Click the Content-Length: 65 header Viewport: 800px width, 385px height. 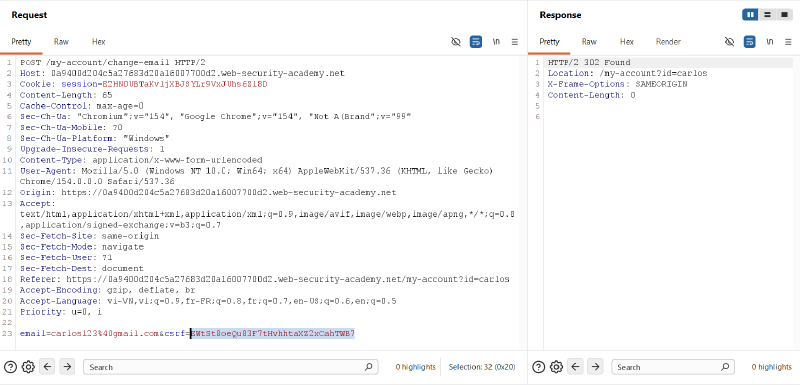66,95
